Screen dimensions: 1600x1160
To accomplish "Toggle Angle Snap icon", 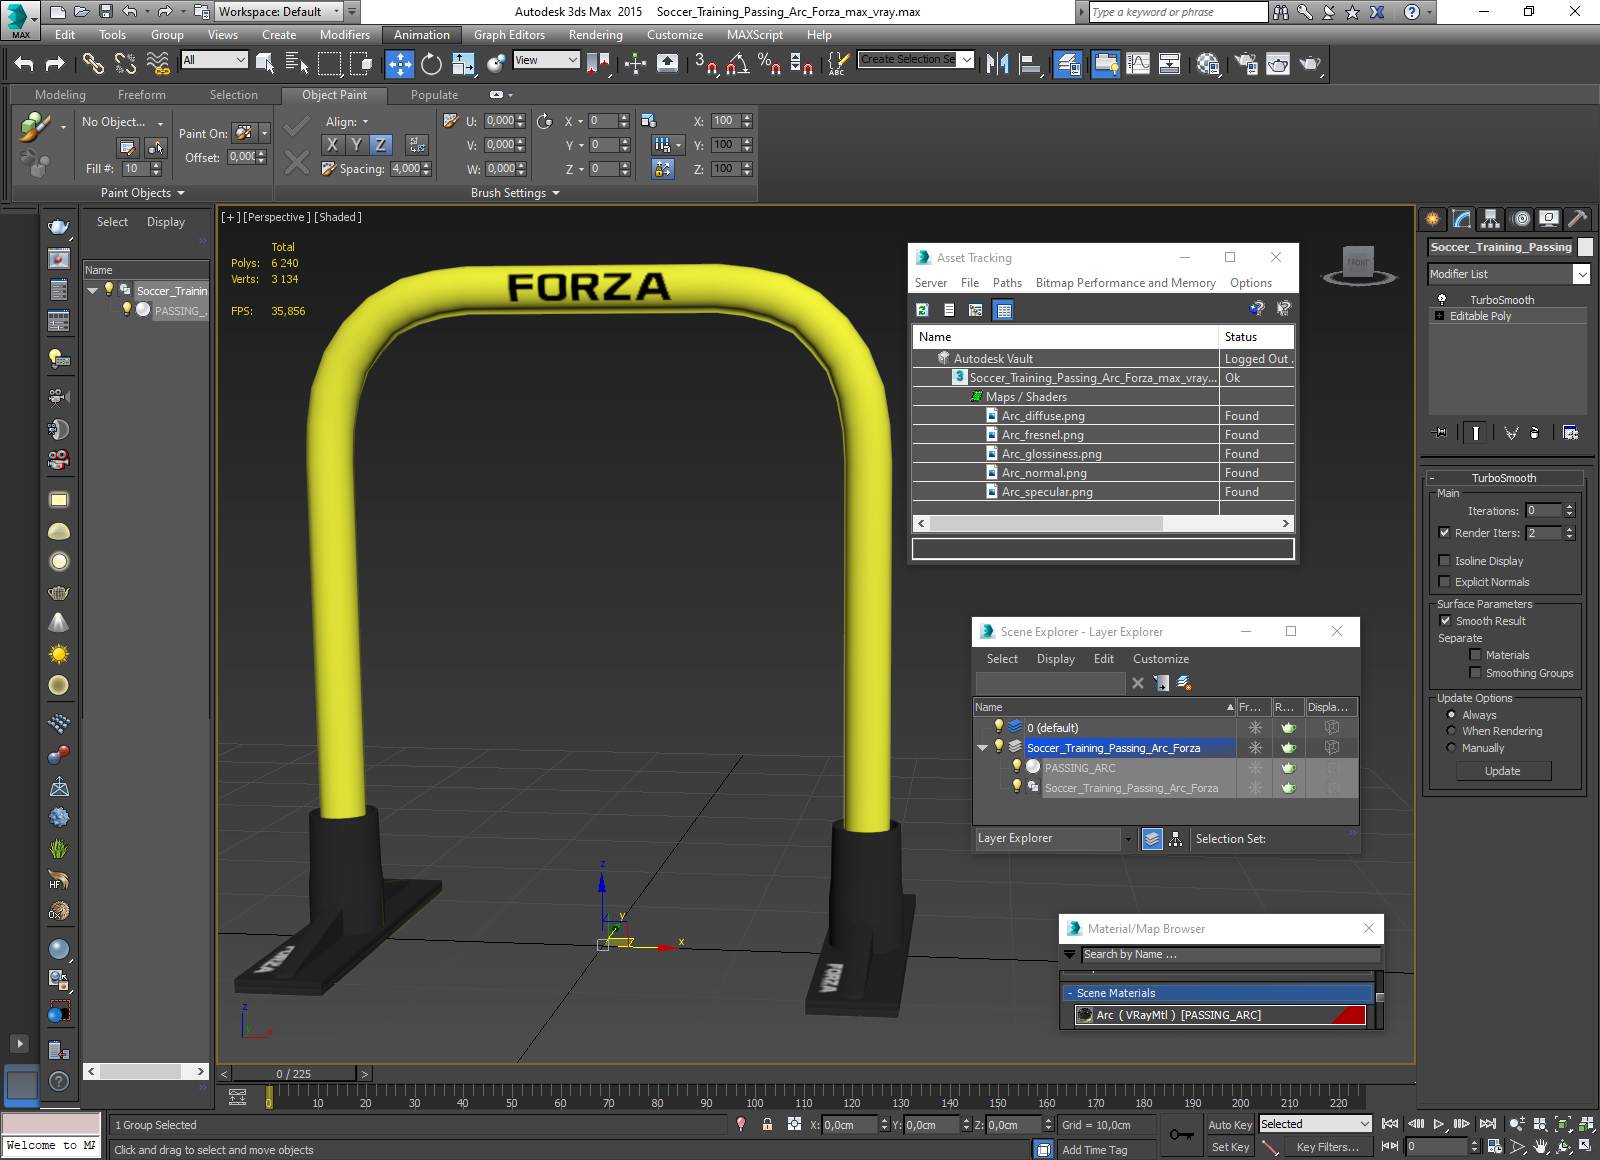I will (x=737, y=64).
